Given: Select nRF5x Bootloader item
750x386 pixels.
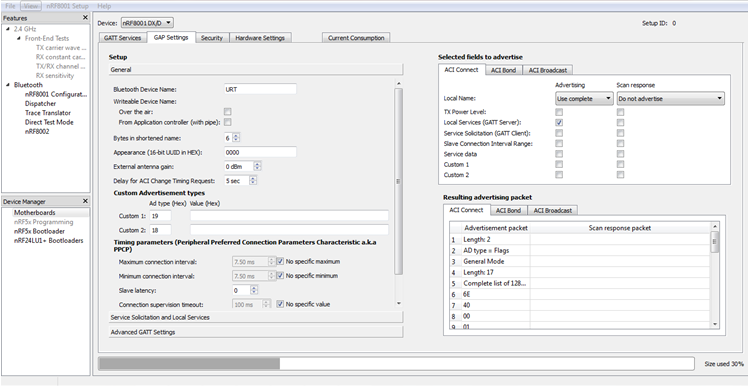Looking at the screenshot, I should 39,232.
